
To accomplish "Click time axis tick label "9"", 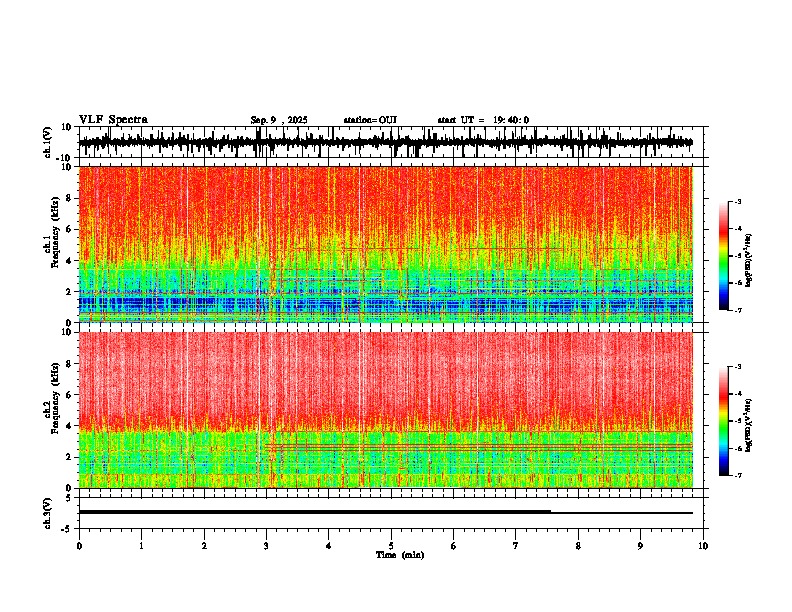I will (x=640, y=546).
